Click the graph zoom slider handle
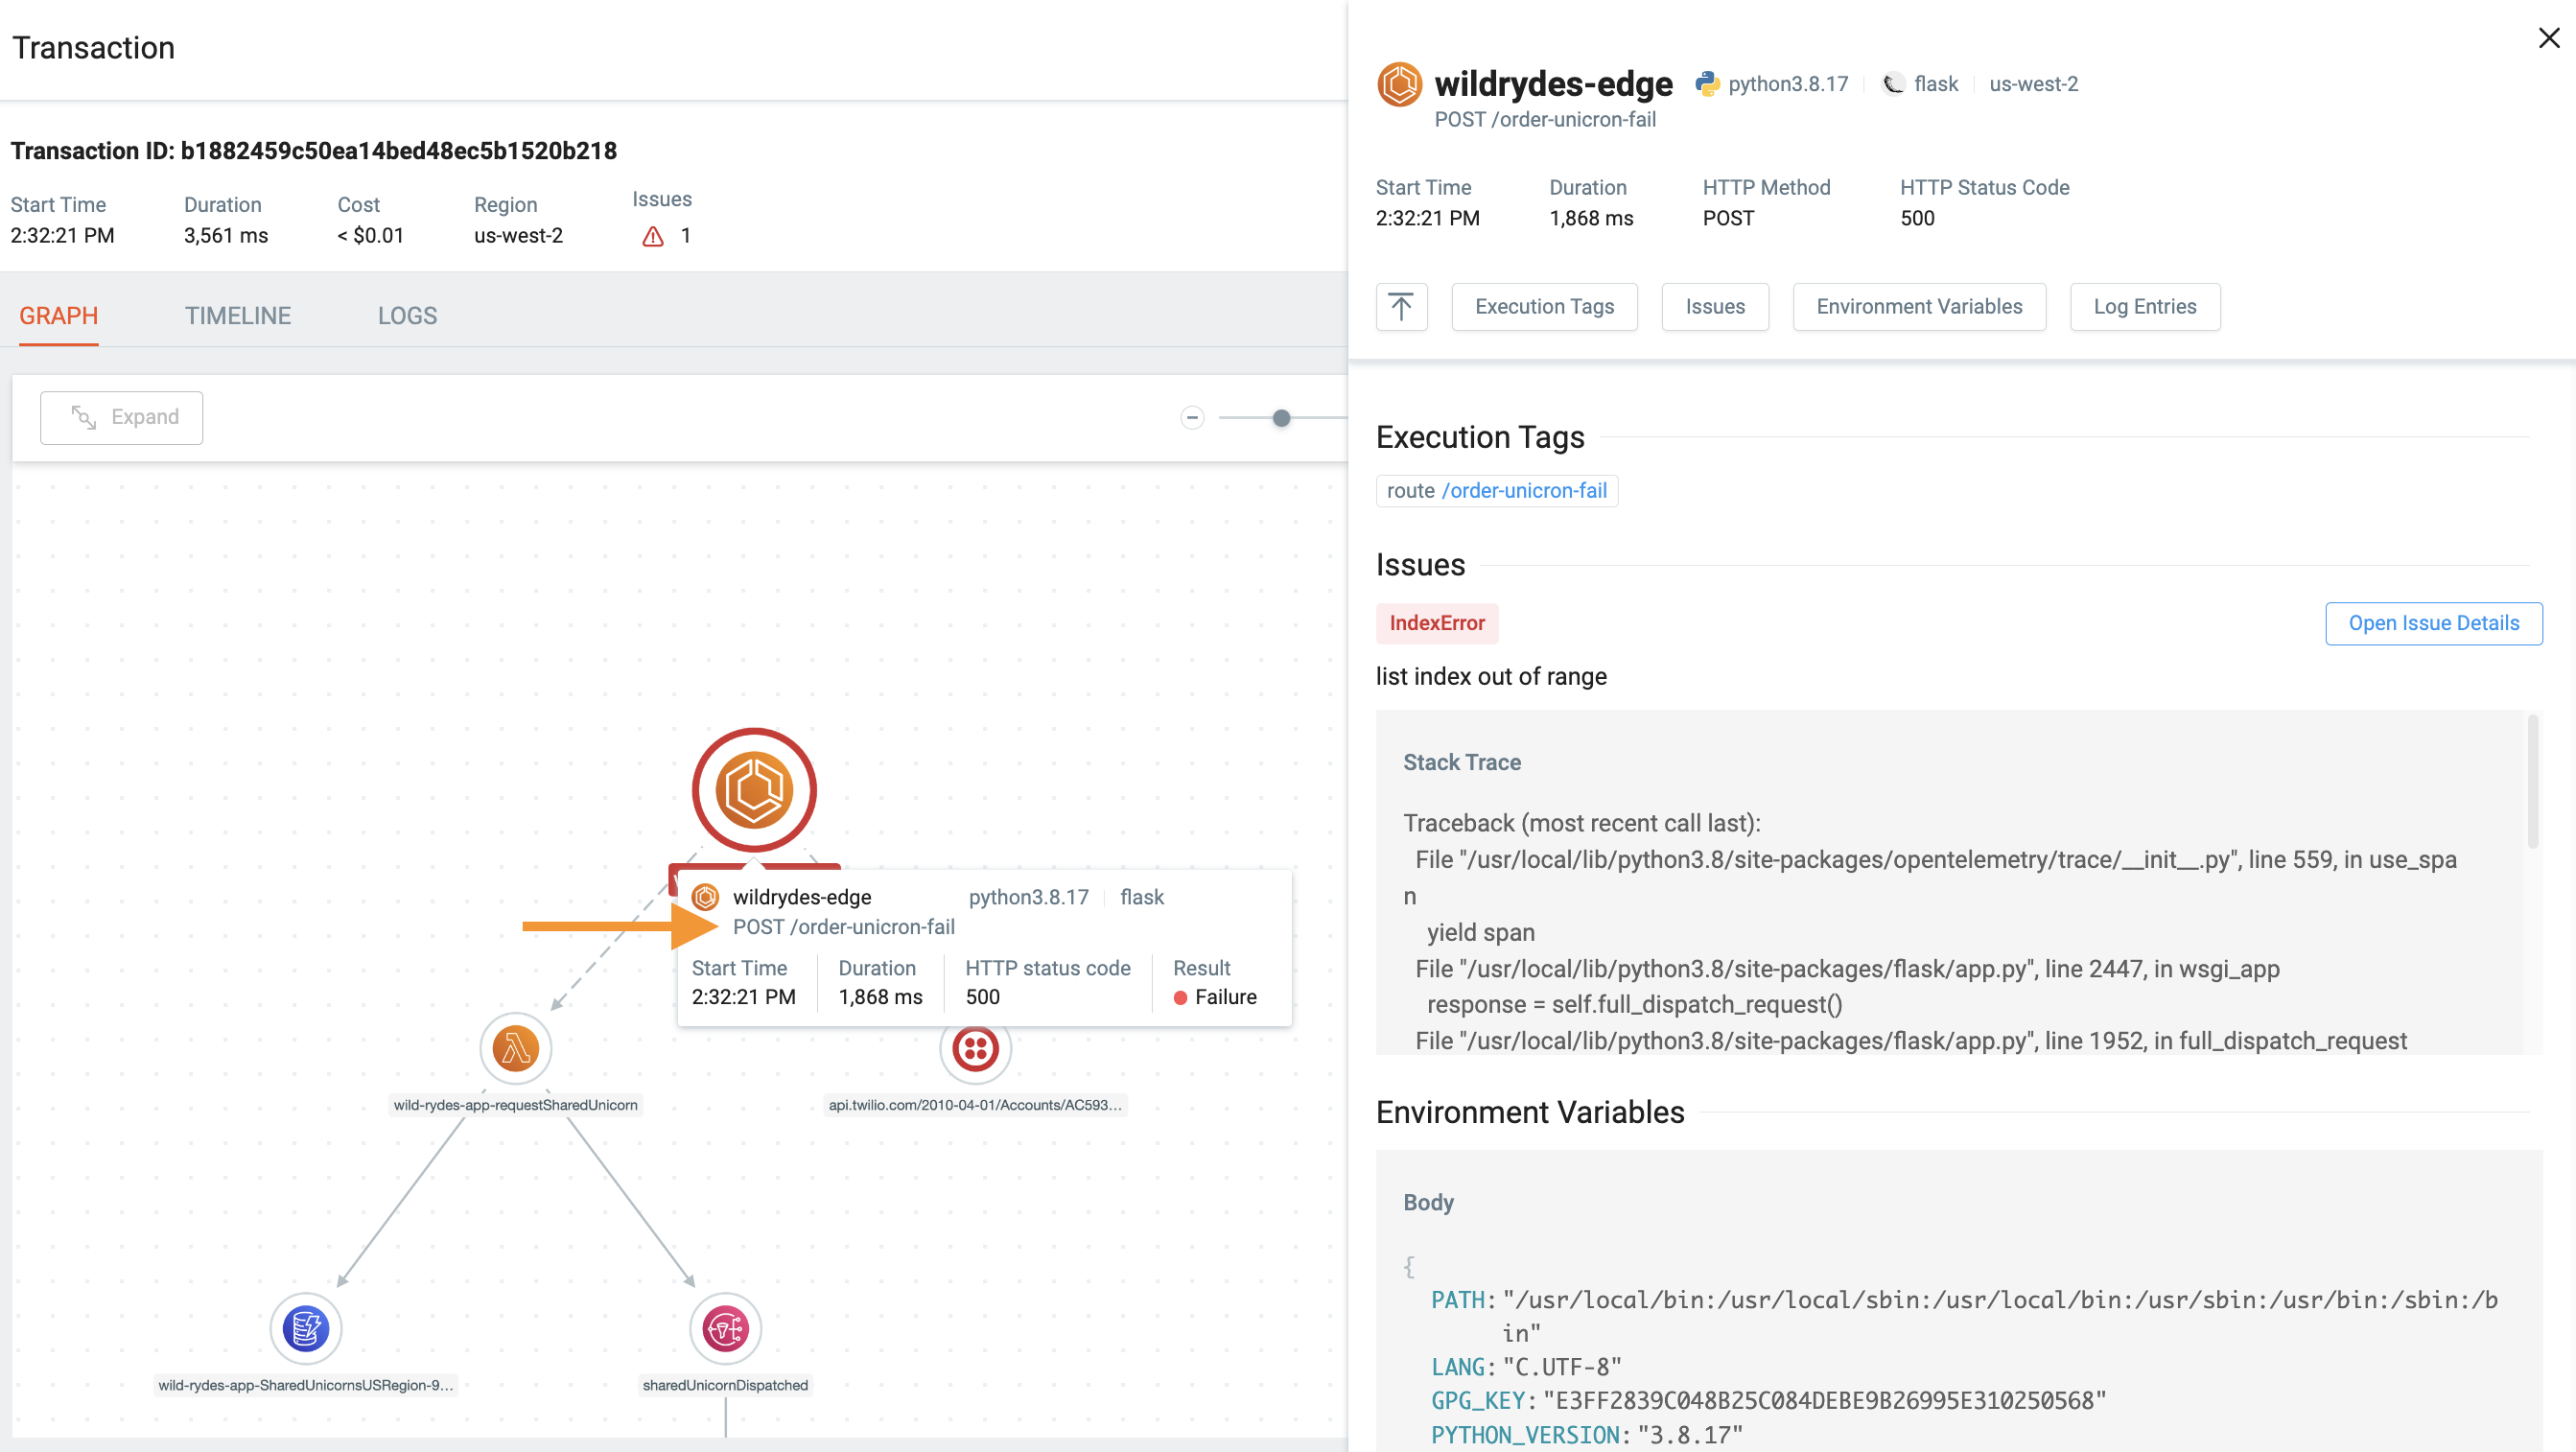Viewport: 2576px width, 1452px height. tap(1281, 418)
